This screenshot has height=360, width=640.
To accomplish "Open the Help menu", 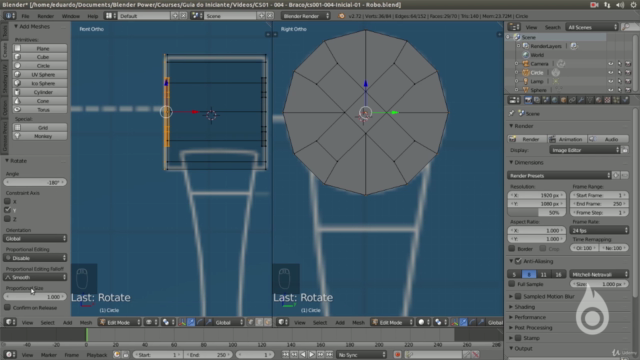I will pyautogui.click(x=93, y=16).
